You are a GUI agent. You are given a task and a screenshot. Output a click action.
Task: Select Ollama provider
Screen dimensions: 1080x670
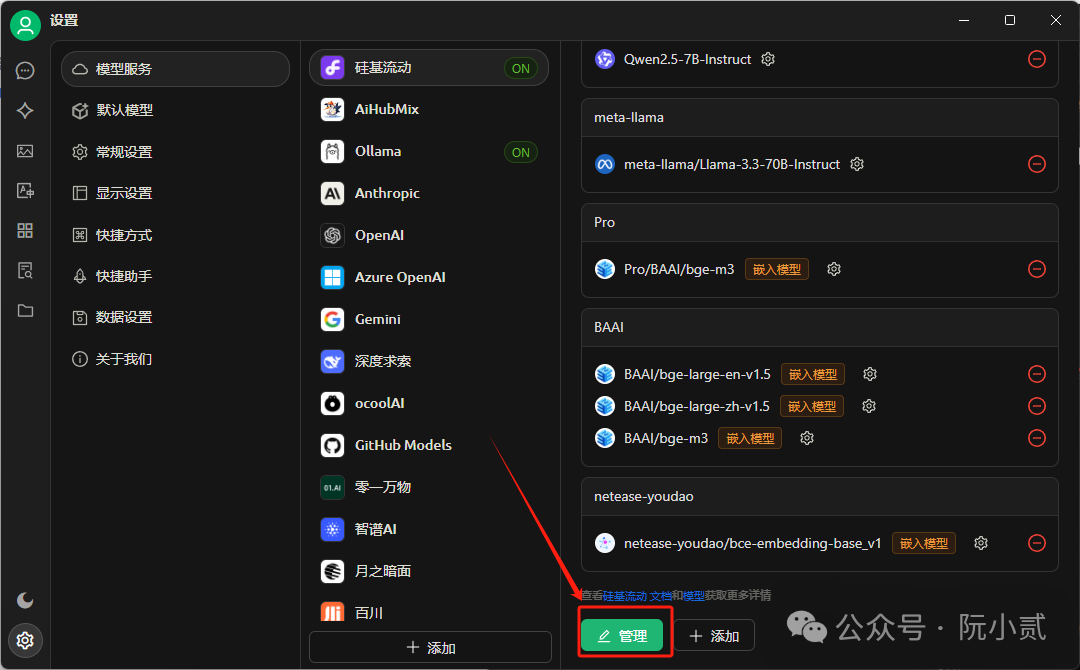pyautogui.click(x=429, y=151)
